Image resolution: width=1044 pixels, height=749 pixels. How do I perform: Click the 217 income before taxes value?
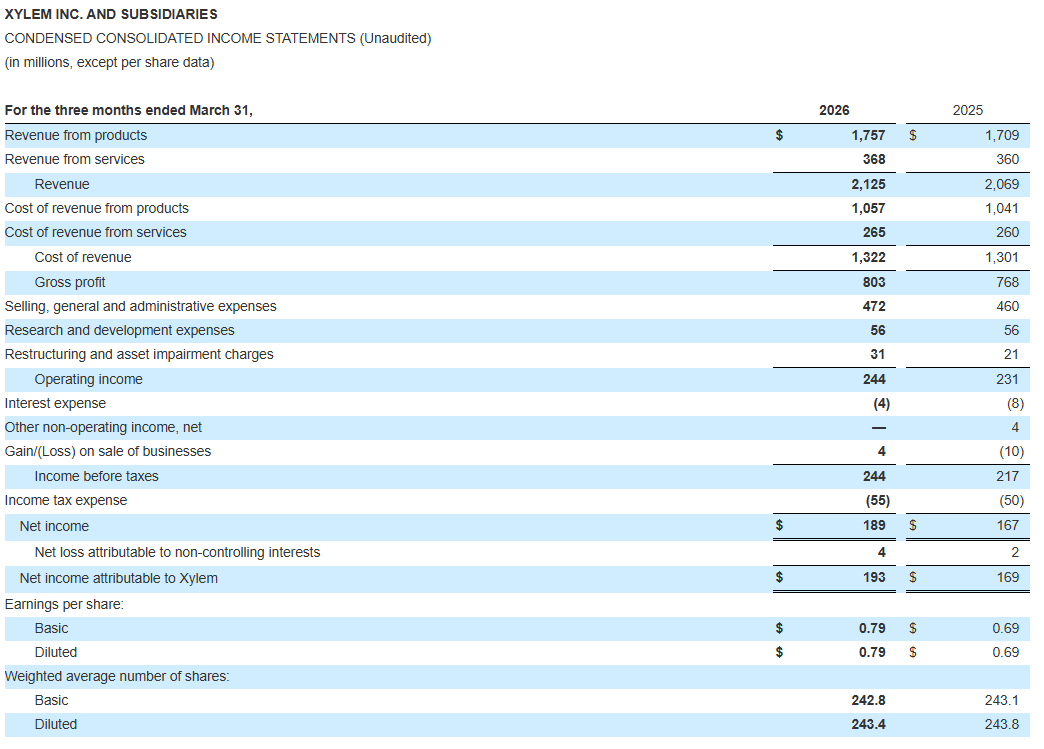[x=1007, y=477]
